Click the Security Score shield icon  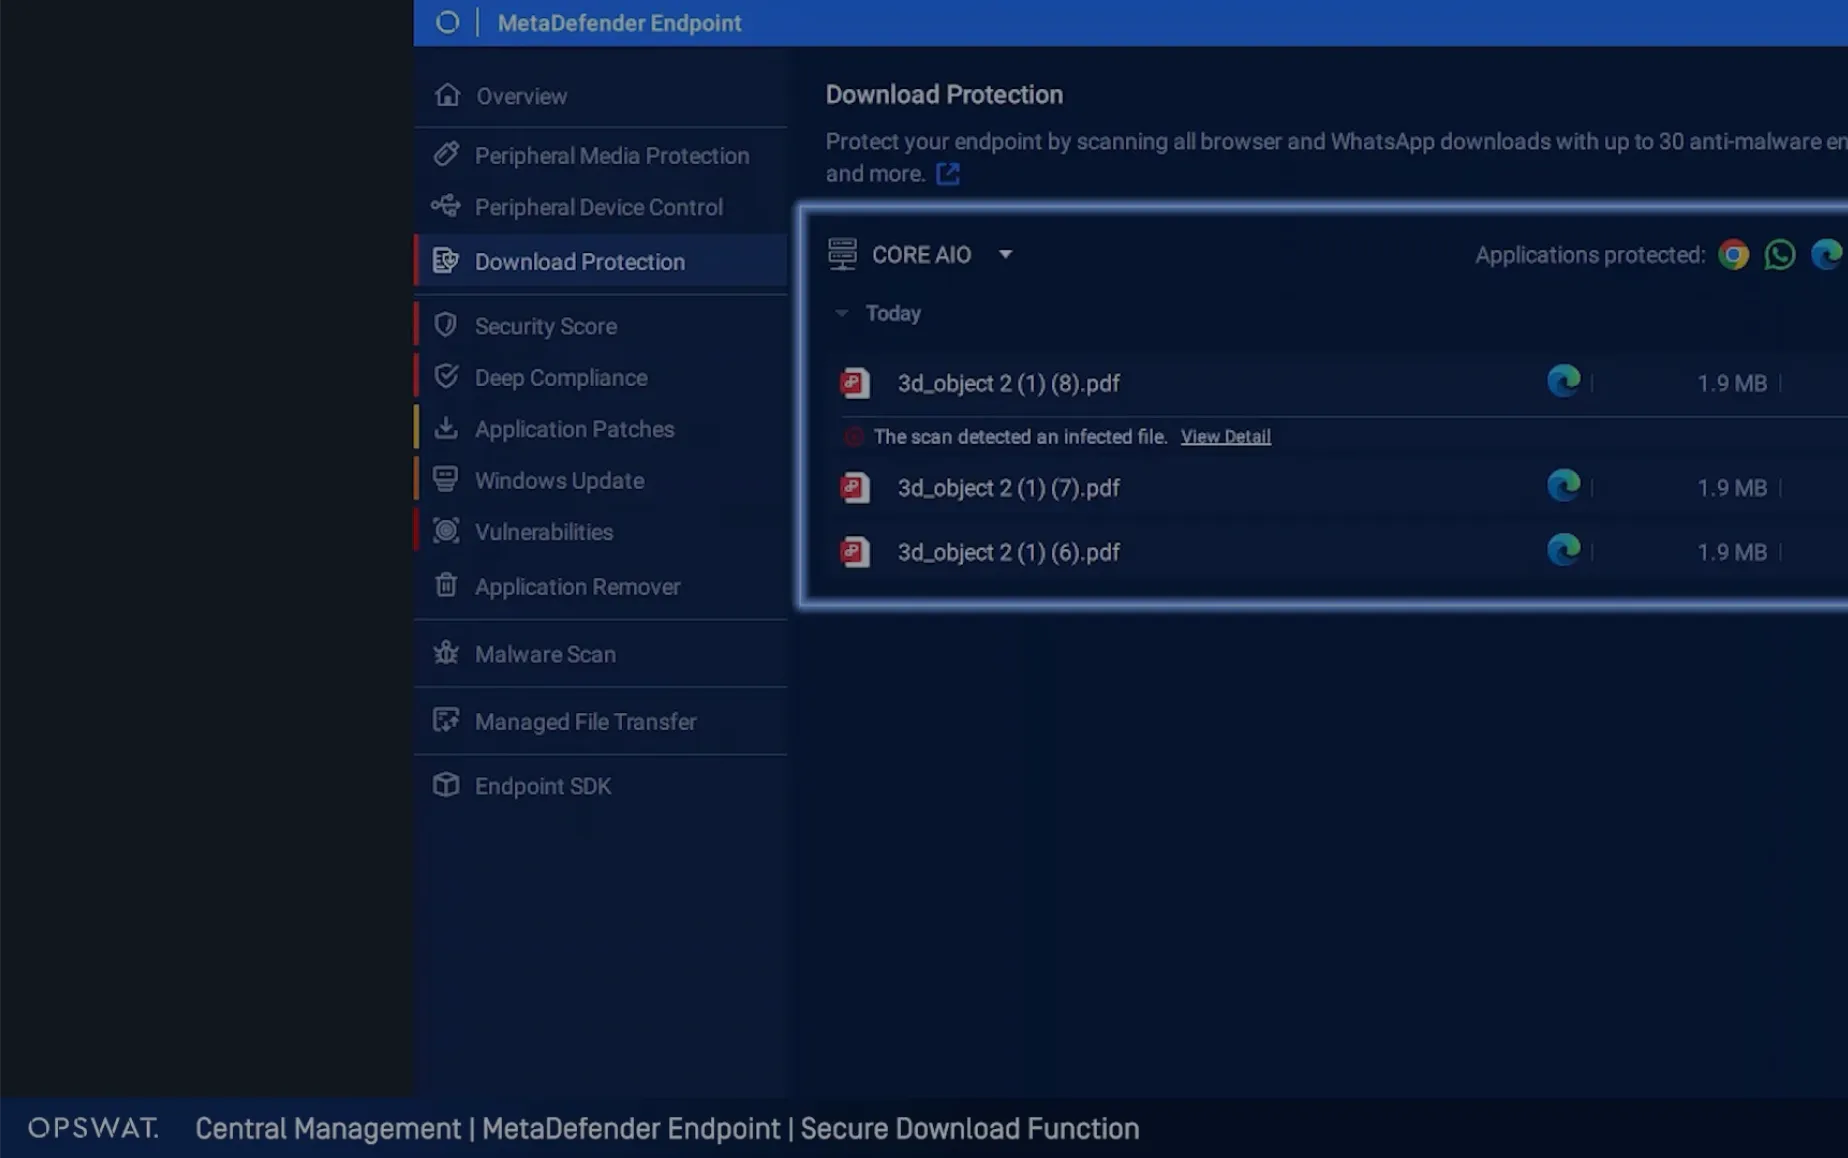tap(446, 325)
